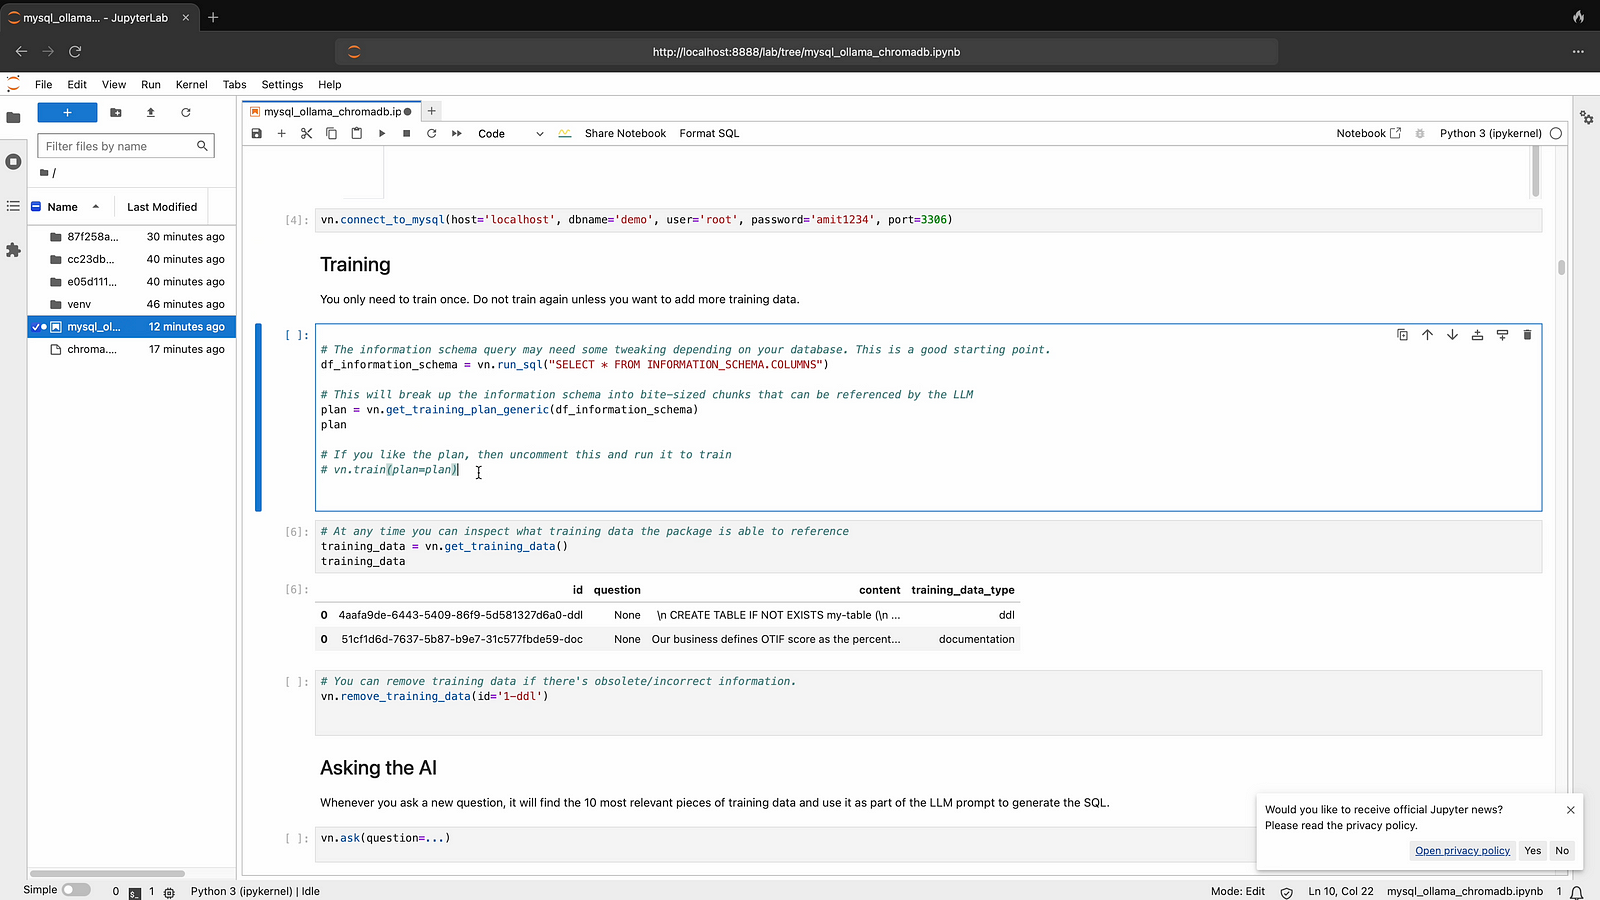Switch to the mysql_ollama_chromadb notebook tab
The height and width of the screenshot is (900, 1600).
332,112
